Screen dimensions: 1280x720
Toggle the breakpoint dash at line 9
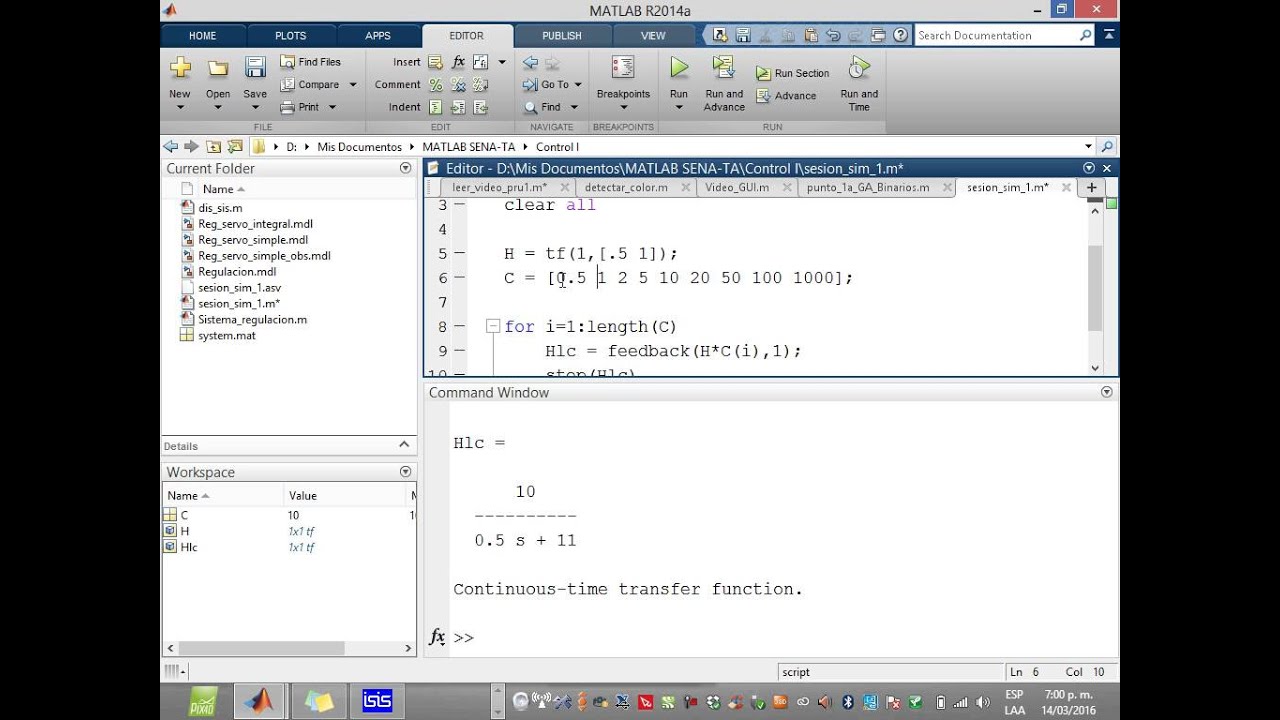tap(459, 351)
